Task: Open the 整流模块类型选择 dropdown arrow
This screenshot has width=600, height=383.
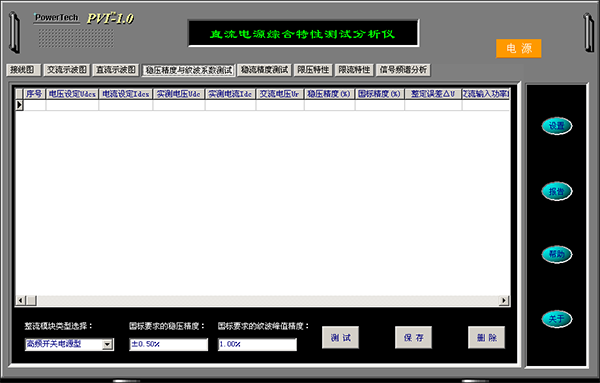Action: [108, 344]
